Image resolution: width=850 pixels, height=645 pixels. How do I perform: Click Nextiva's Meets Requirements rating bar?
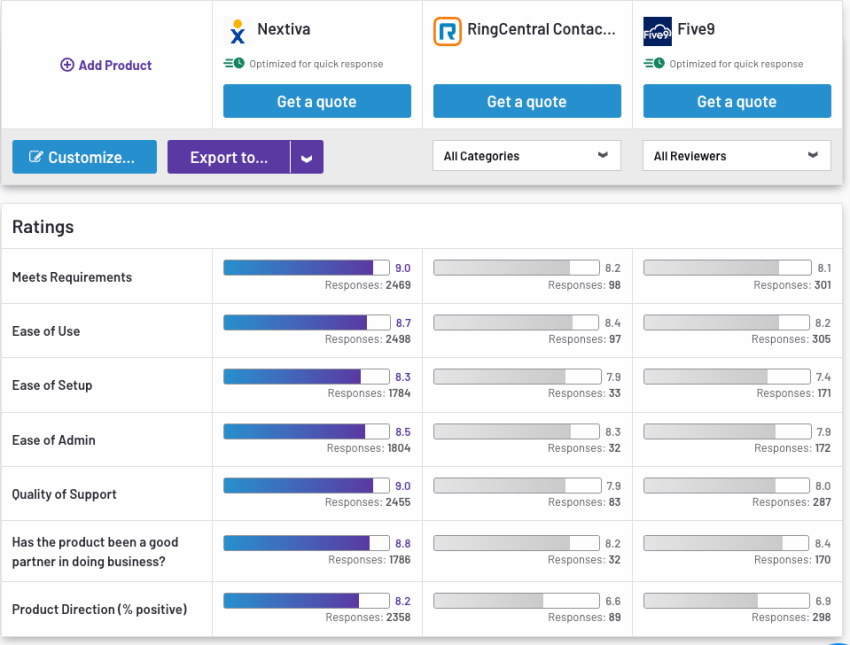click(x=306, y=268)
